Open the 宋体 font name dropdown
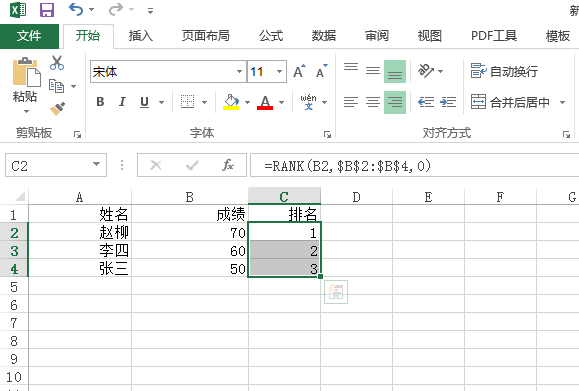This screenshot has height=391, width=579. pos(239,71)
